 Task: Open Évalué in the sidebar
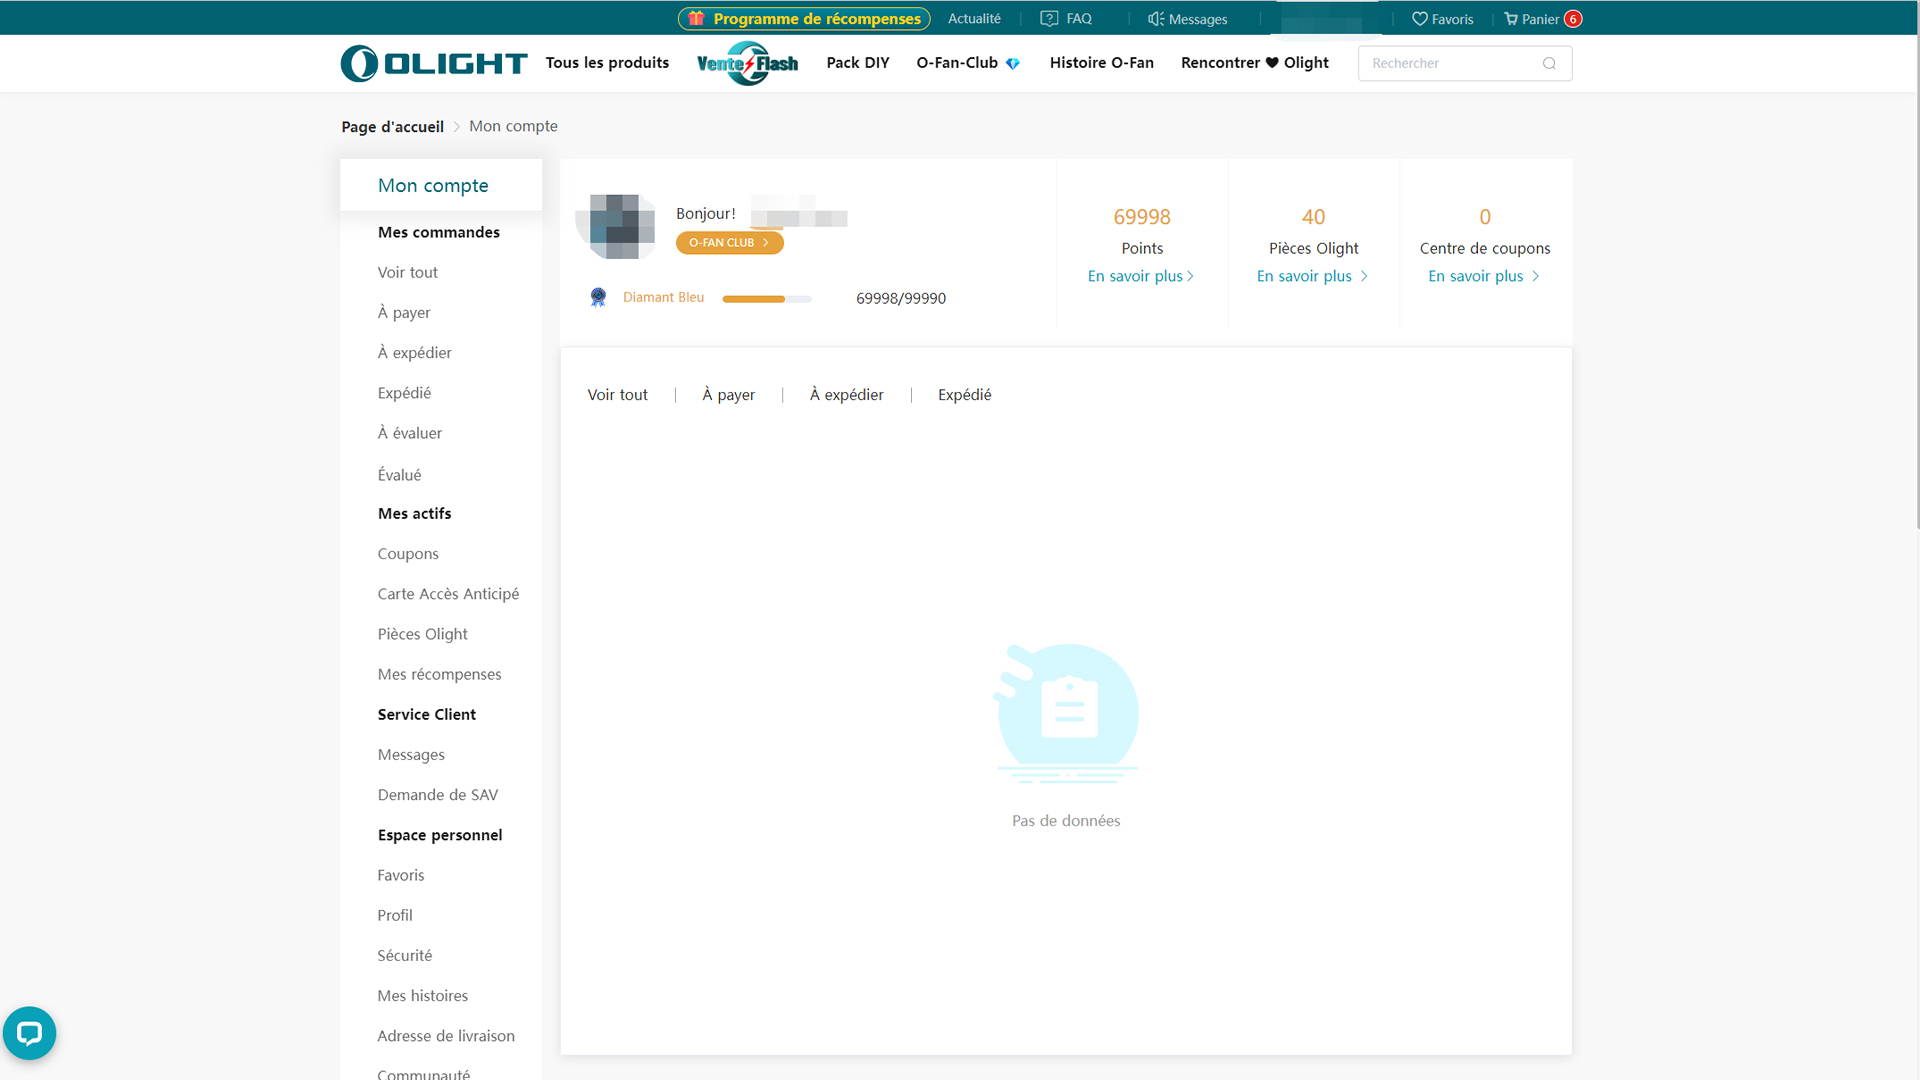tap(399, 475)
